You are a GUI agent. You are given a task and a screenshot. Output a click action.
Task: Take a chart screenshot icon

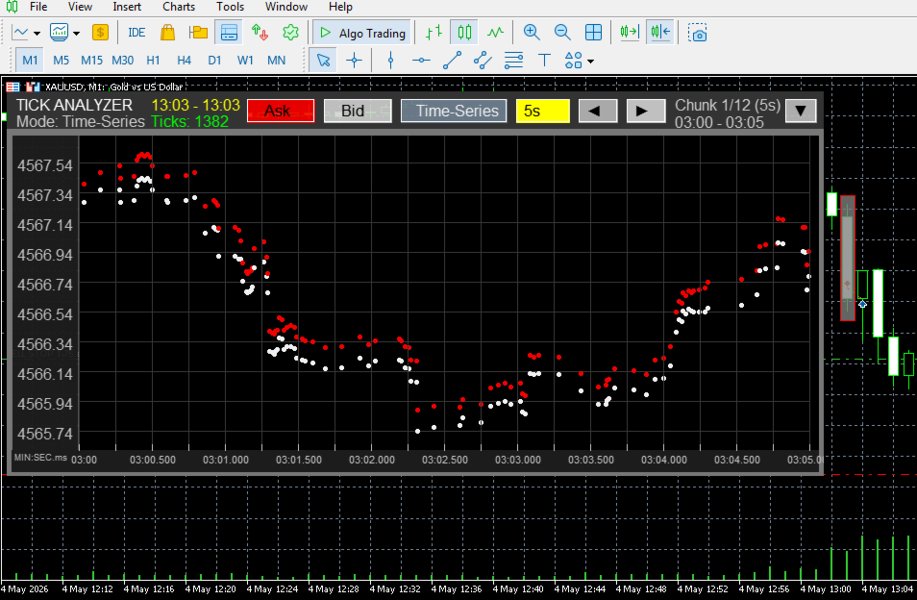click(x=697, y=33)
